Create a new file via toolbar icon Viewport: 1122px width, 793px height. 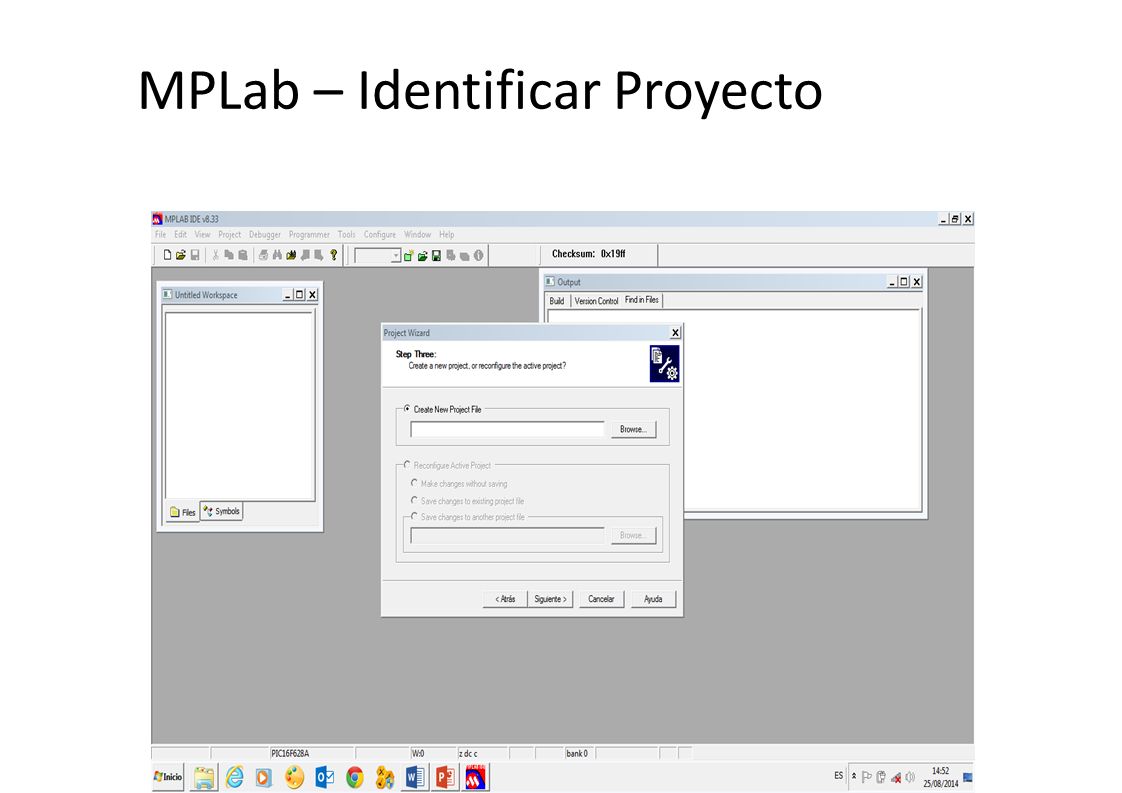pos(167,255)
